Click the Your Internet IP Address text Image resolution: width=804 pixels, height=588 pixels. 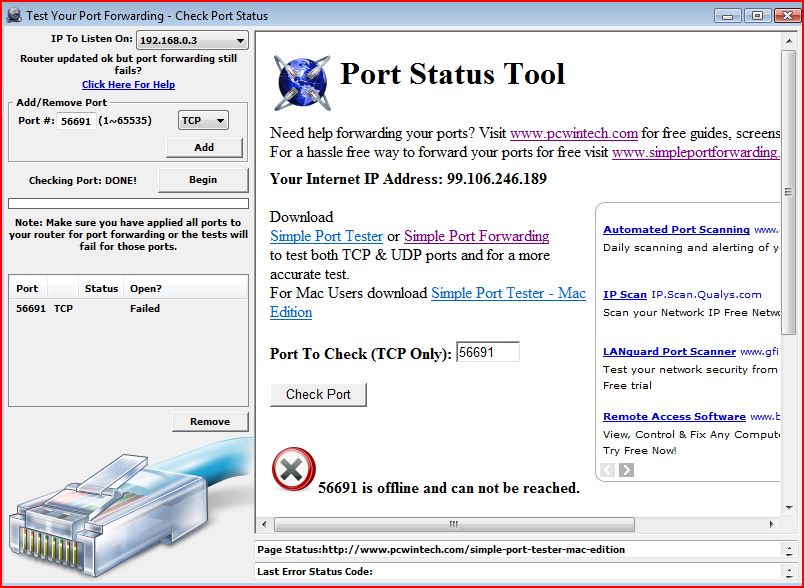pos(408,179)
